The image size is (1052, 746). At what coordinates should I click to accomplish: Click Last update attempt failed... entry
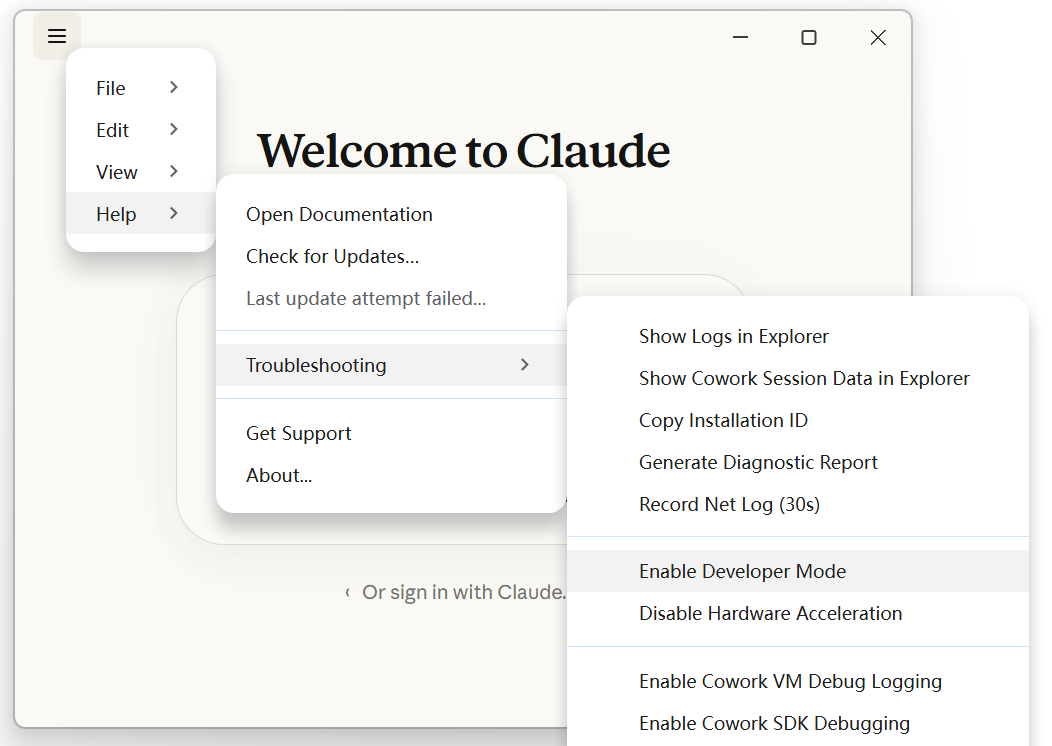[x=391, y=299]
